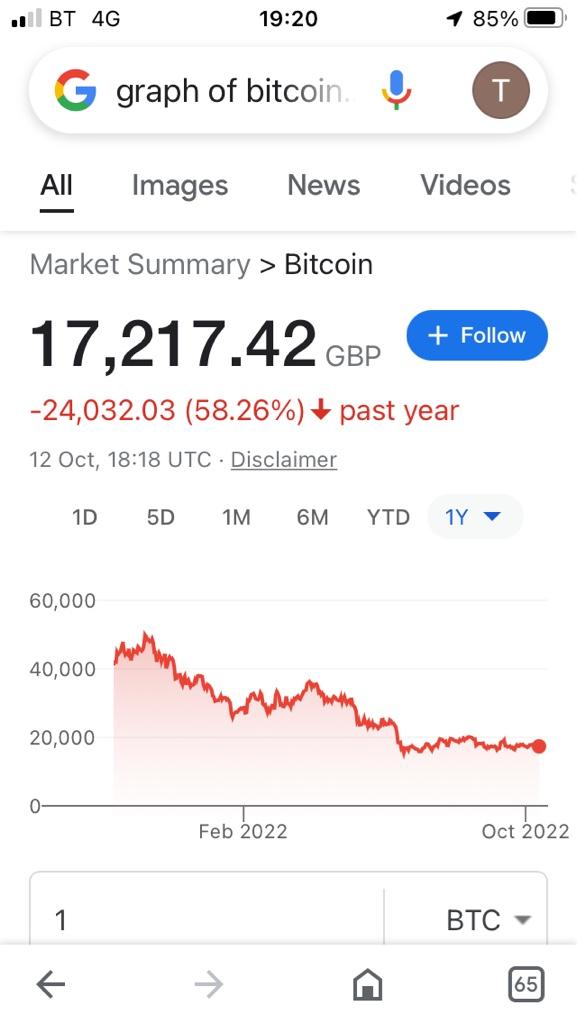
Task: Select the 6M time range
Action: point(312,517)
